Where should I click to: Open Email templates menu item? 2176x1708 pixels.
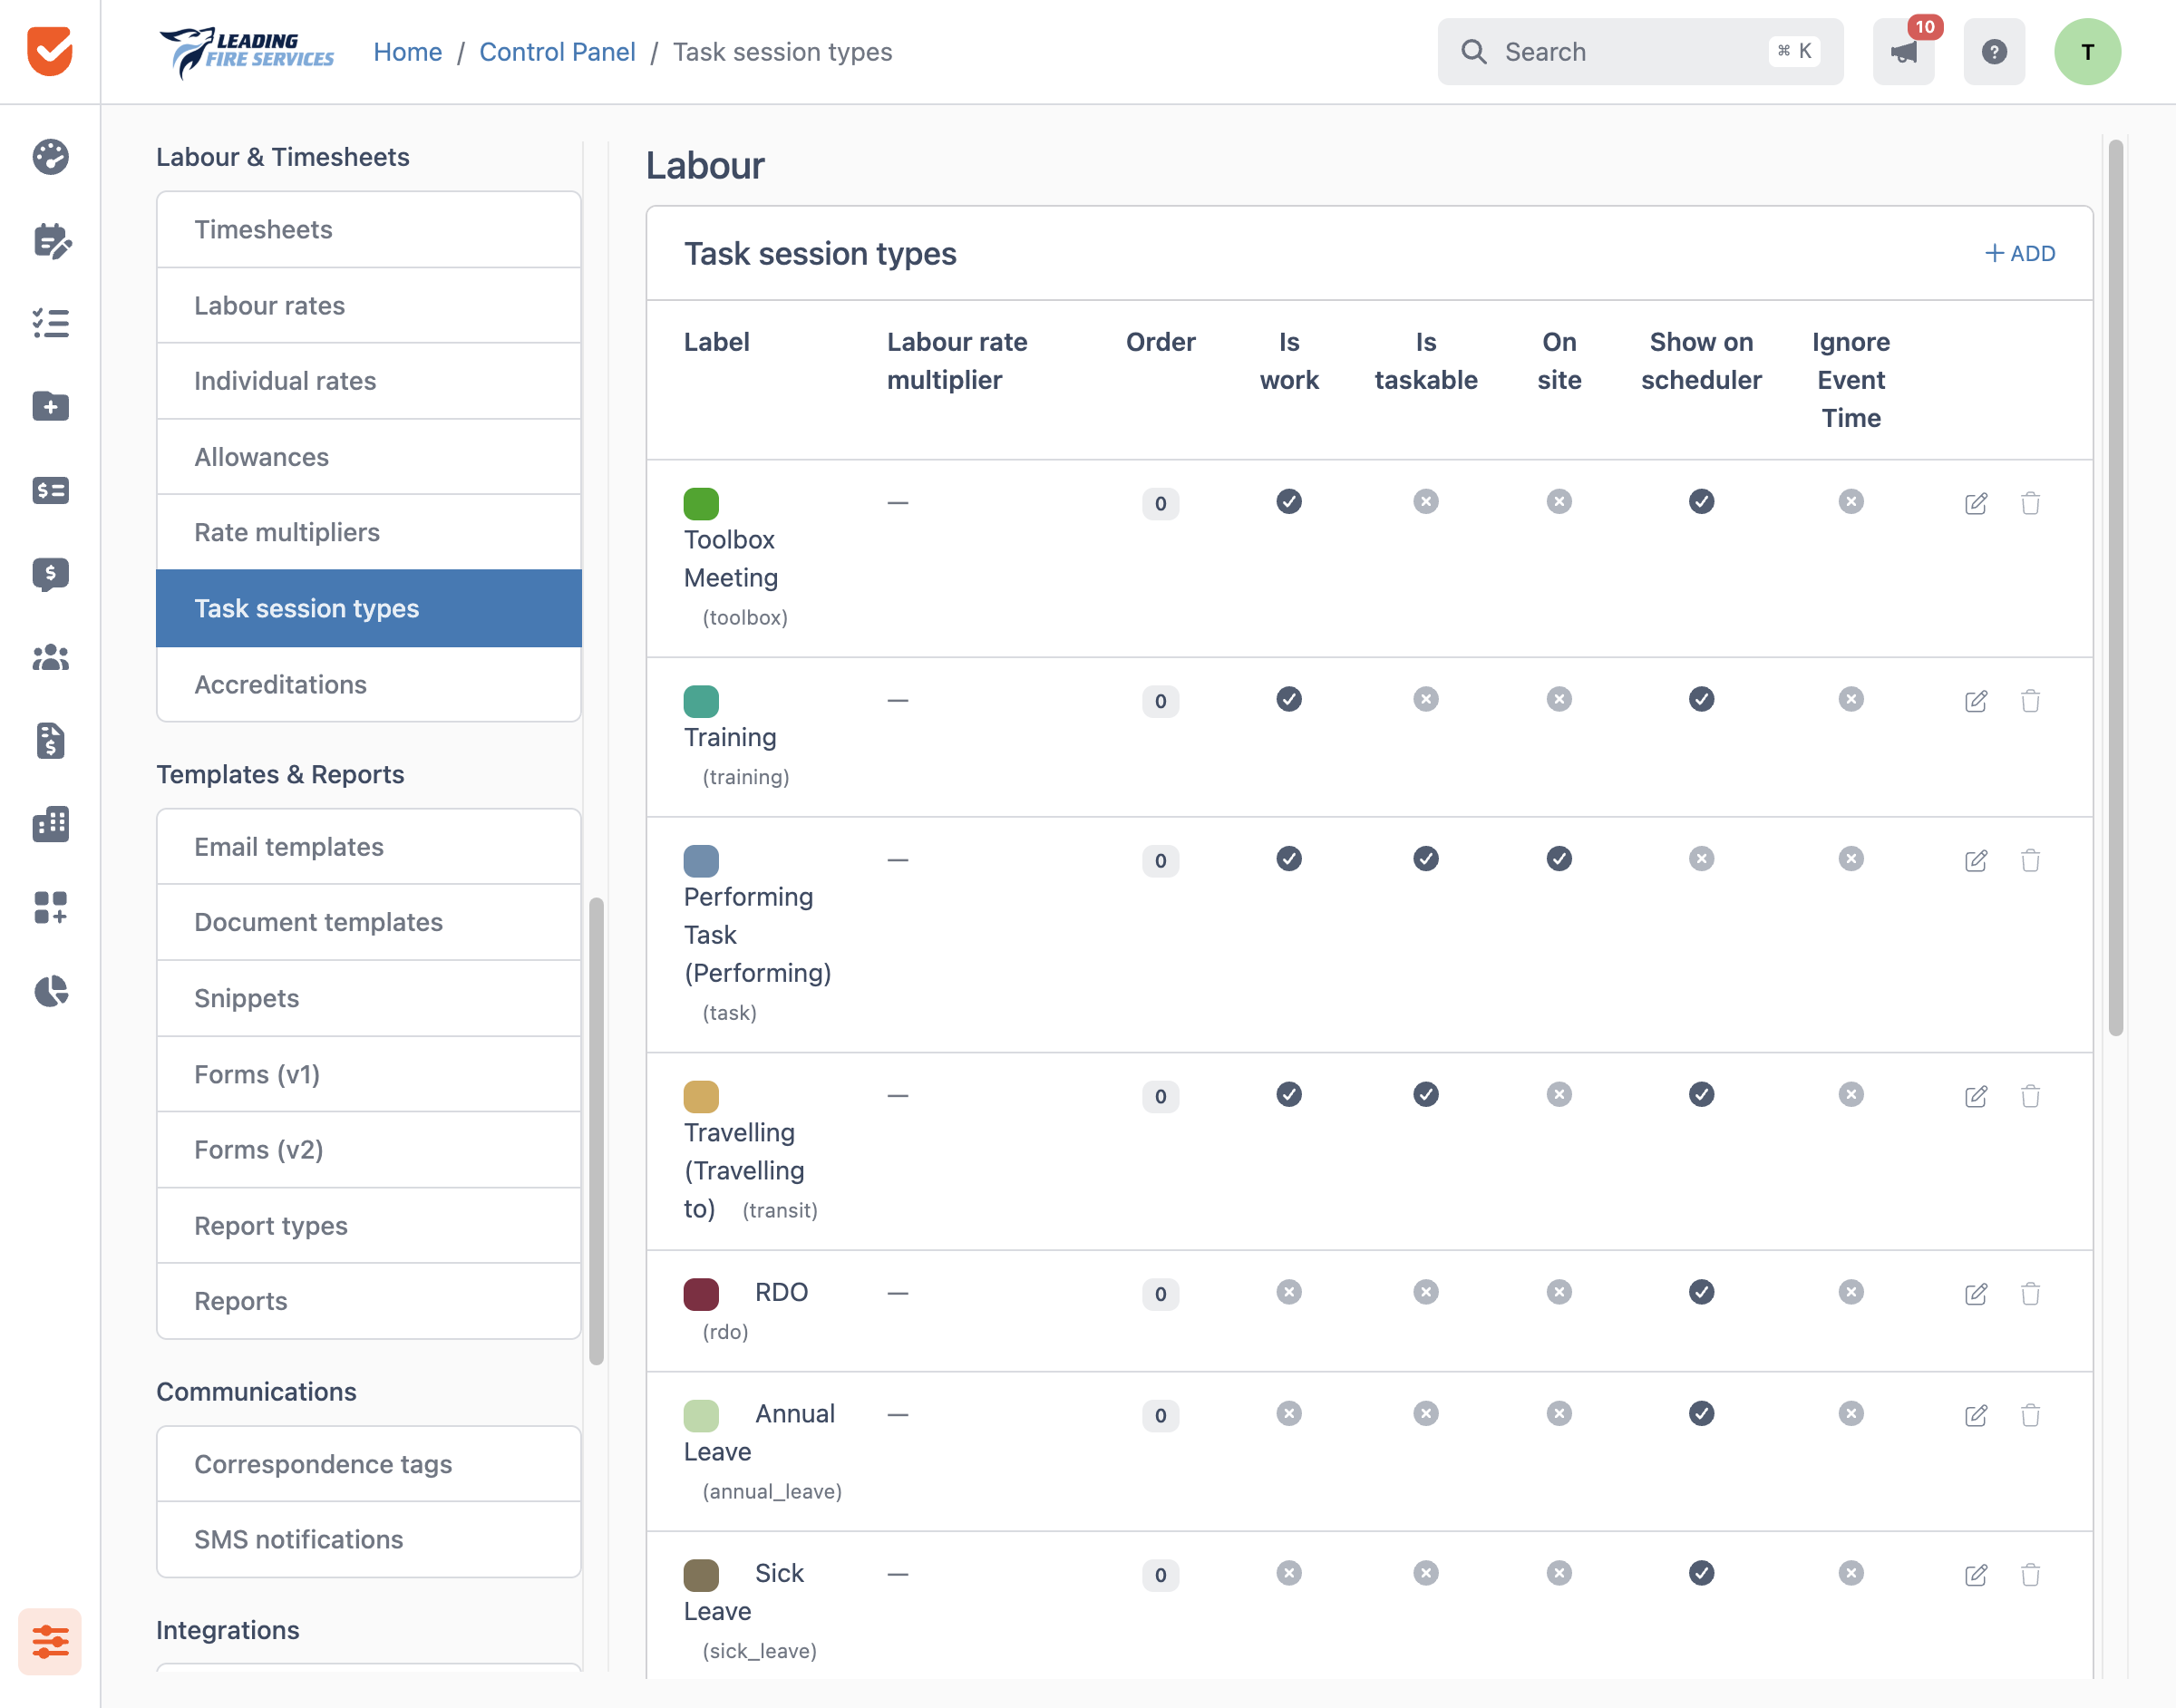click(369, 846)
